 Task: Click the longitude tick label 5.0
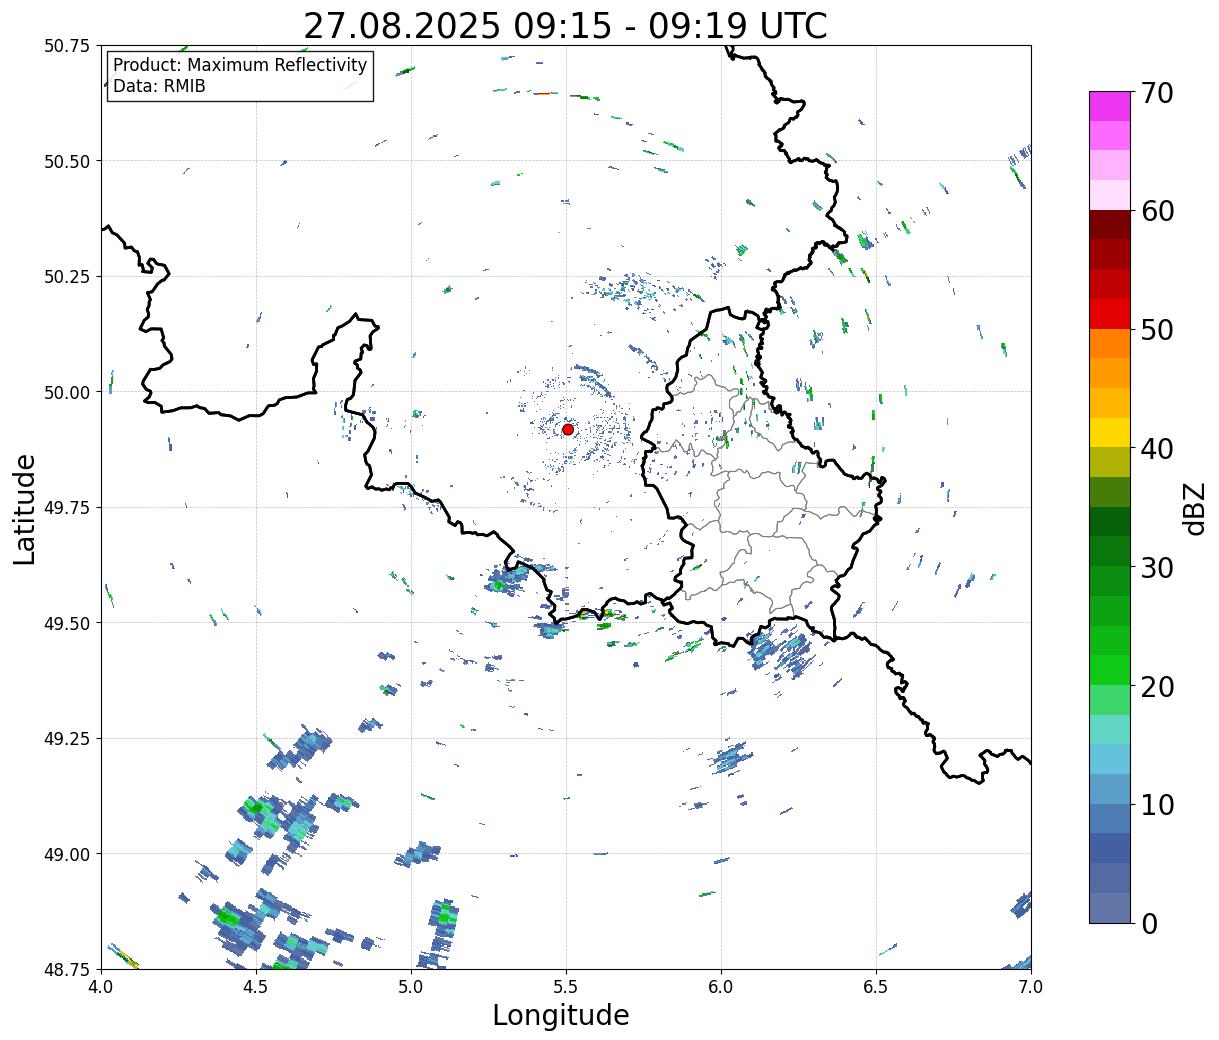click(x=411, y=988)
